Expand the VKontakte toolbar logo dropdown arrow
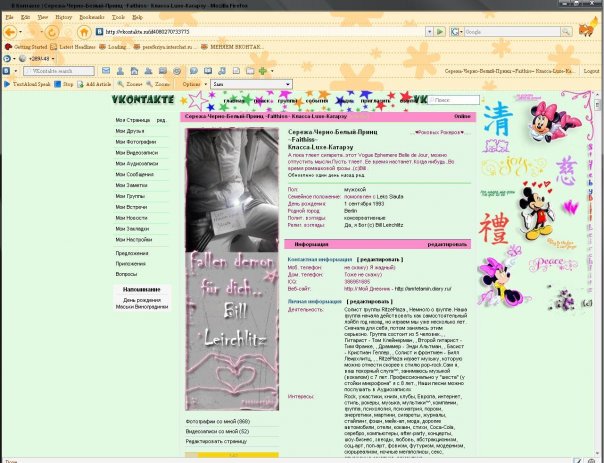The height and width of the screenshot is (463, 604). click(16, 71)
